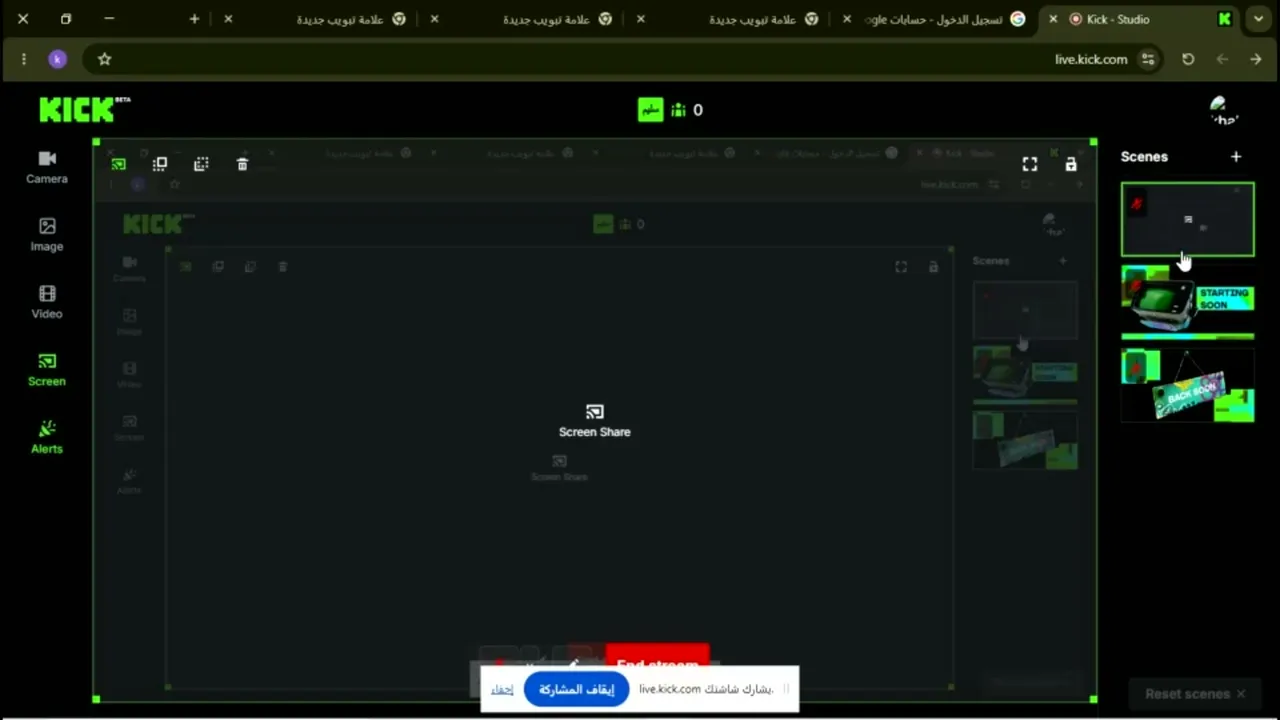Bookmark this page with the star icon
The width and height of the screenshot is (1280, 720).
[104, 59]
